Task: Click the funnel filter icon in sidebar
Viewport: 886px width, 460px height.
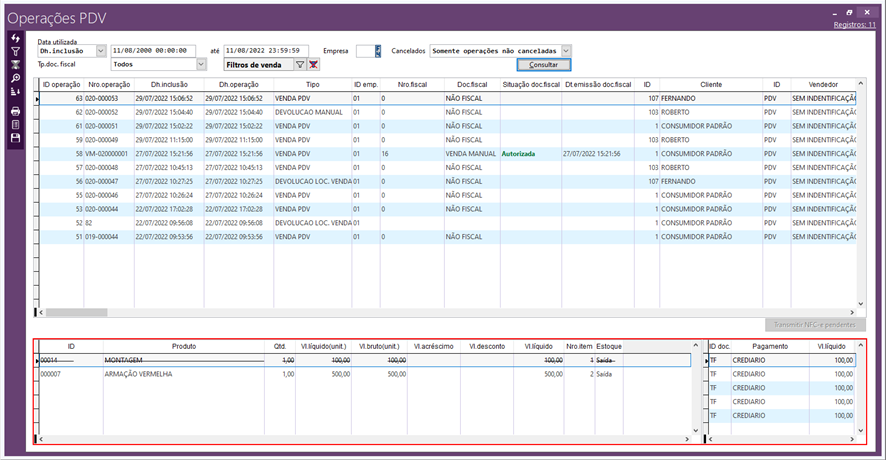Action: coord(15,50)
